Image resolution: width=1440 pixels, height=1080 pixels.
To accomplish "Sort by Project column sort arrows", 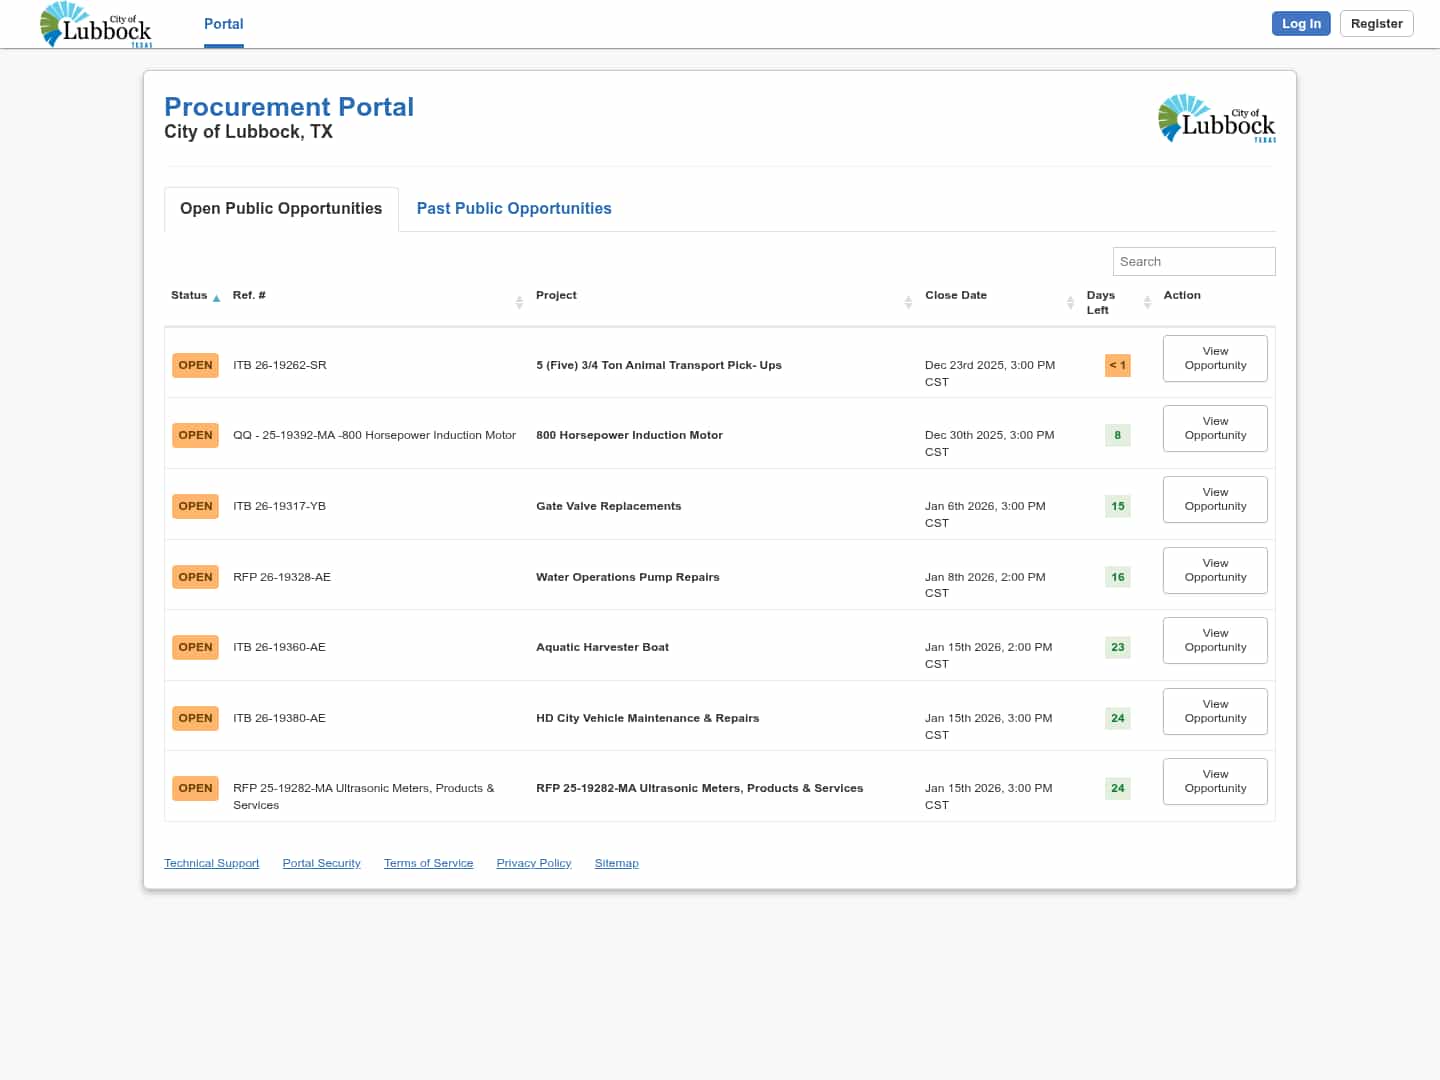I will point(908,302).
